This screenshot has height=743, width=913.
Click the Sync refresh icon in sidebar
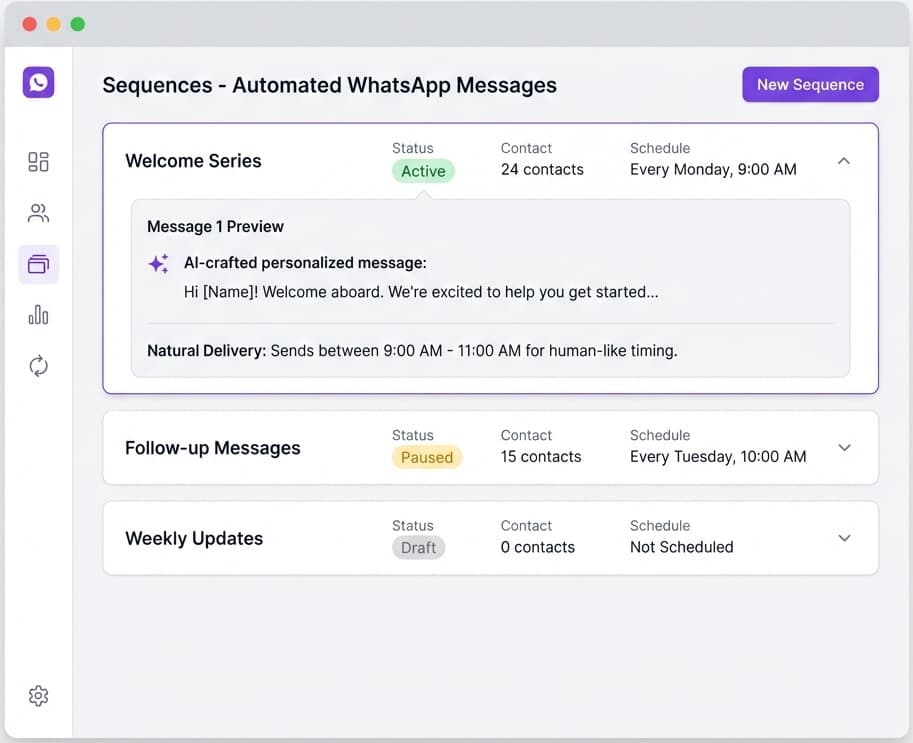coord(38,365)
